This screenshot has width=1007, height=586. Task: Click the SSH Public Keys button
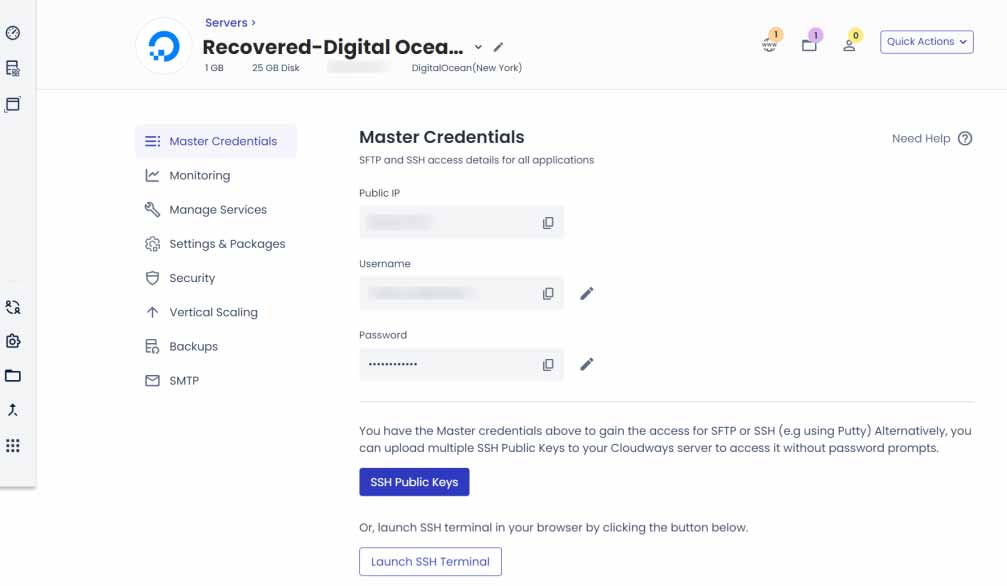click(414, 482)
